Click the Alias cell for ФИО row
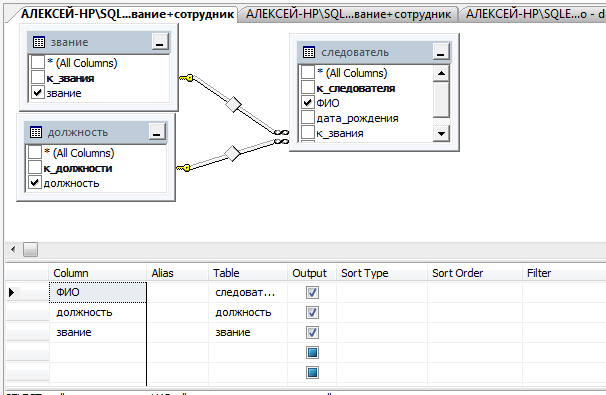Image resolution: width=606 pixels, height=395 pixels. pyautogui.click(x=178, y=293)
